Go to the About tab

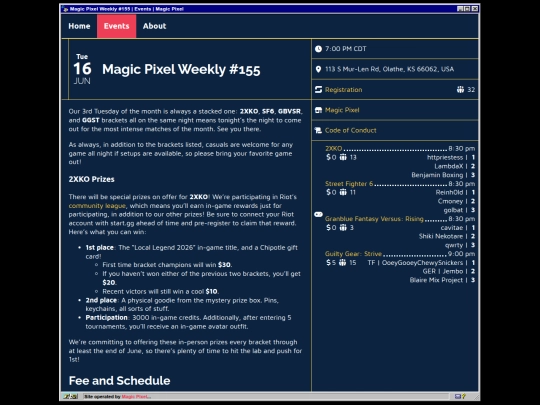(154, 26)
